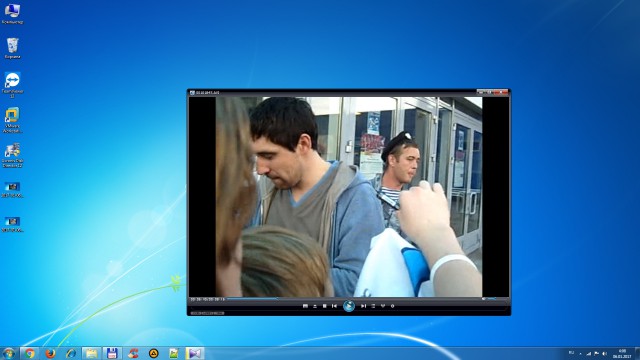640x360 pixels.
Task: Click the leftmost player control icon
Action: click(305, 306)
